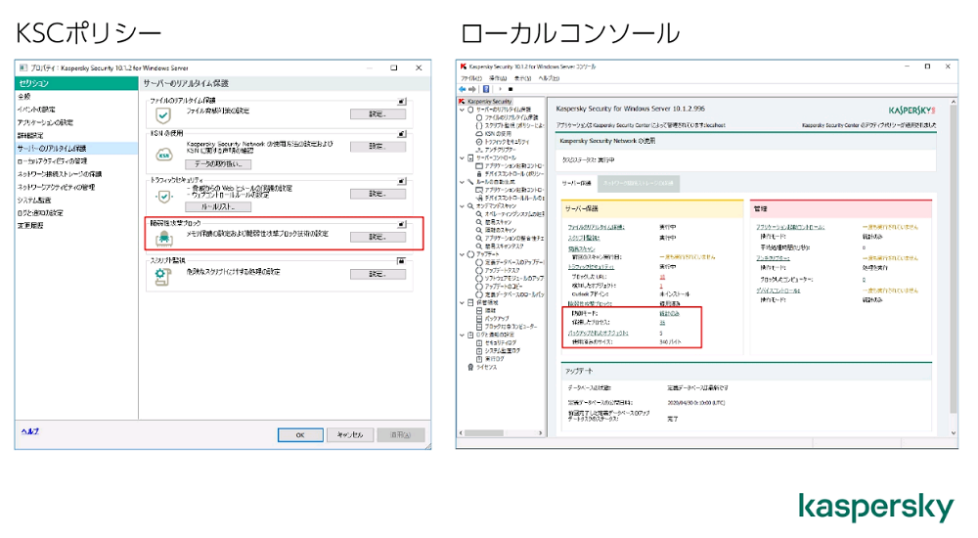Click キャンセル button in policy window

(x=350, y=435)
